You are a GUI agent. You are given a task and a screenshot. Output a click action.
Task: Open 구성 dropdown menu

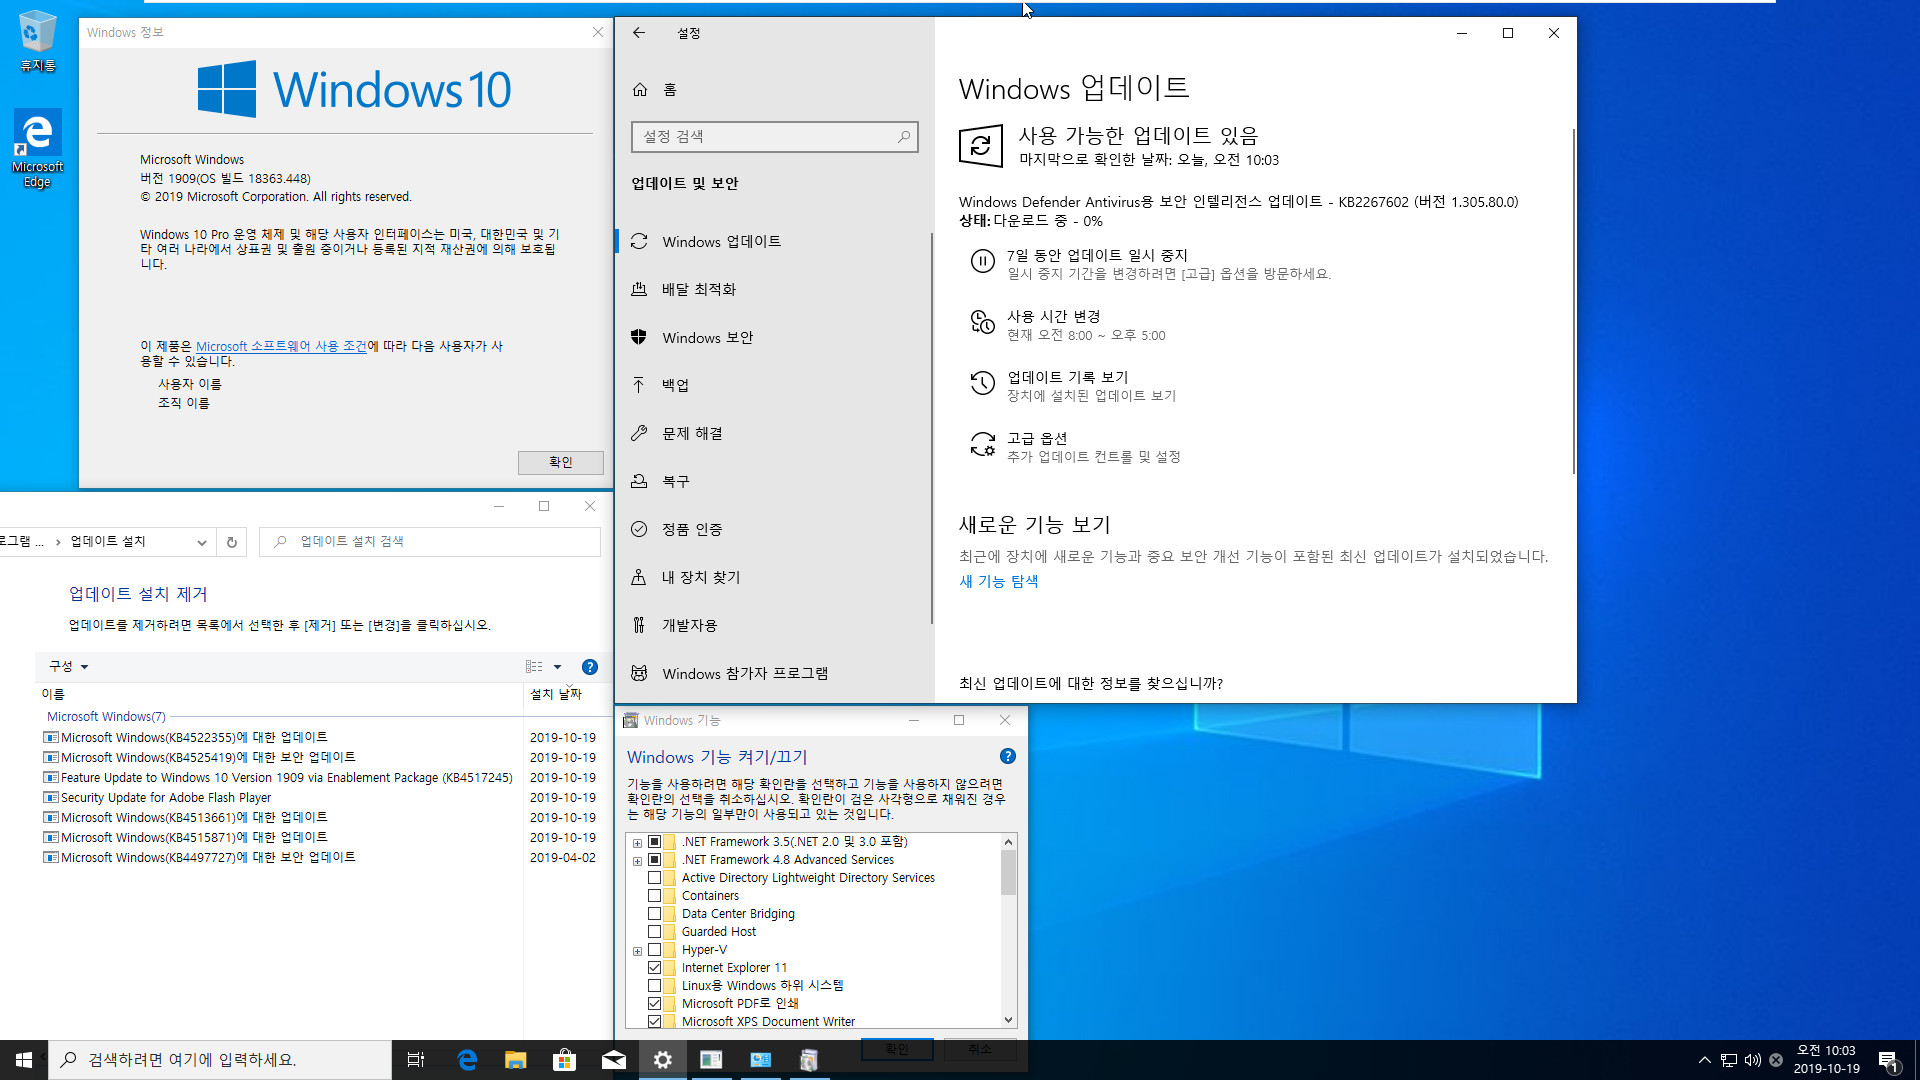tap(69, 667)
